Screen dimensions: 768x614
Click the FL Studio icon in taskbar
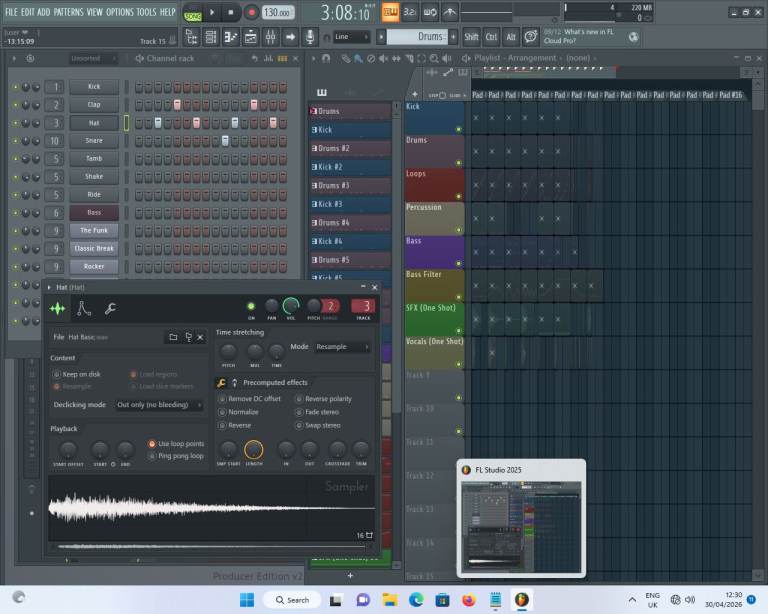521,599
